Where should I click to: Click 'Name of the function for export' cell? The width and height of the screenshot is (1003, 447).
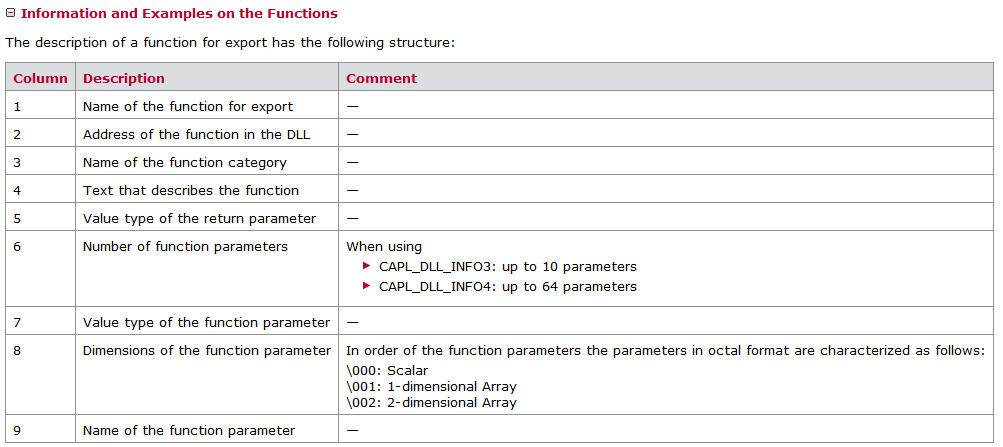188,106
